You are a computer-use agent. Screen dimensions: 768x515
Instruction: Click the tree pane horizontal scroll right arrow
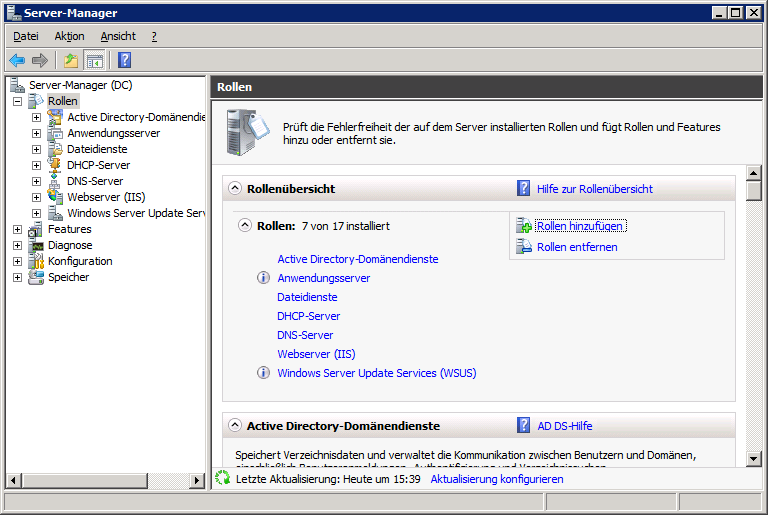point(197,480)
